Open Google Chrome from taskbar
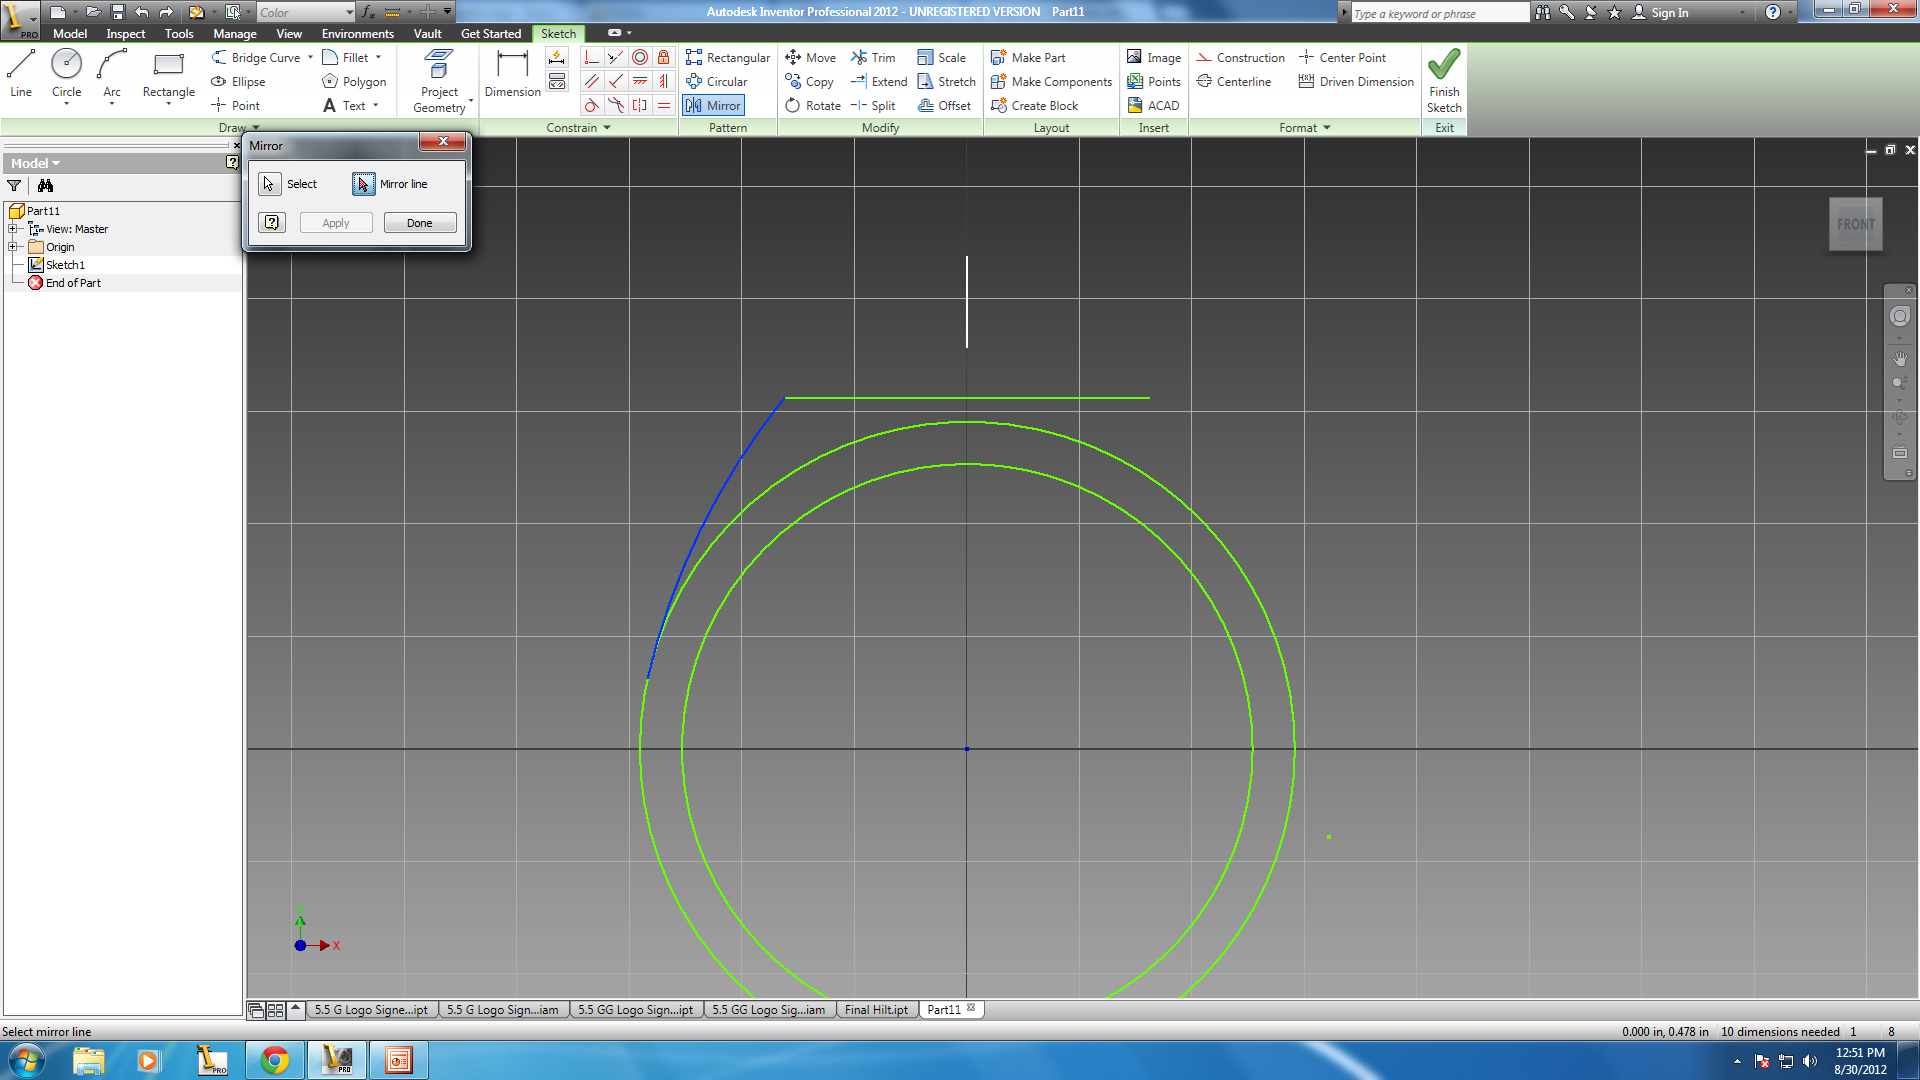This screenshot has width=1920, height=1080. click(275, 1060)
